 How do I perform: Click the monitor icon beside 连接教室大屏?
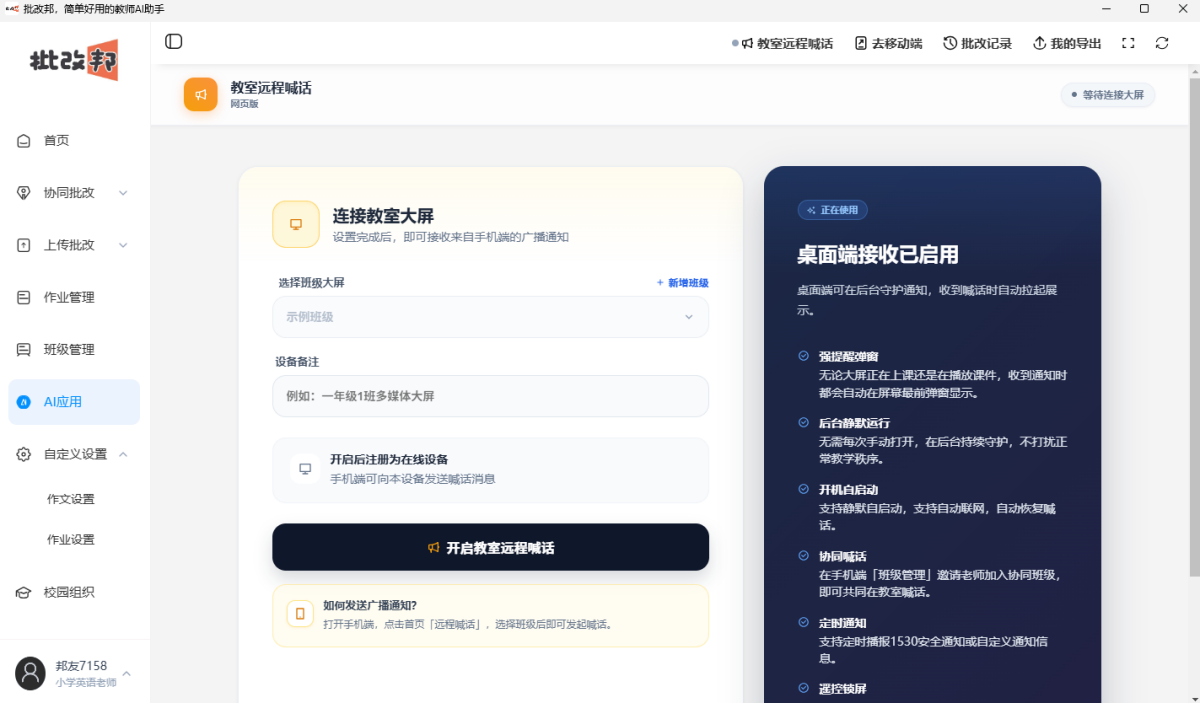coord(296,224)
